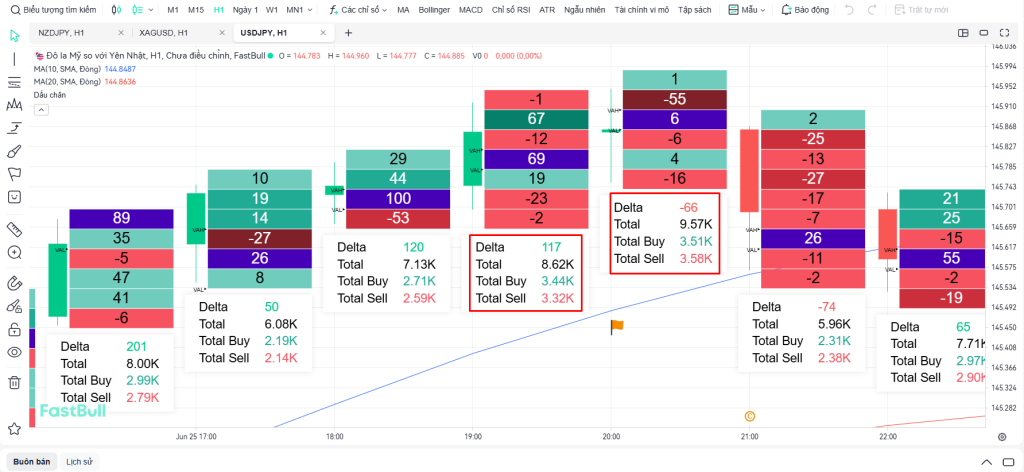Select the zoom-in magnifier tool
The height and width of the screenshot is (472, 1024).
coord(14,253)
